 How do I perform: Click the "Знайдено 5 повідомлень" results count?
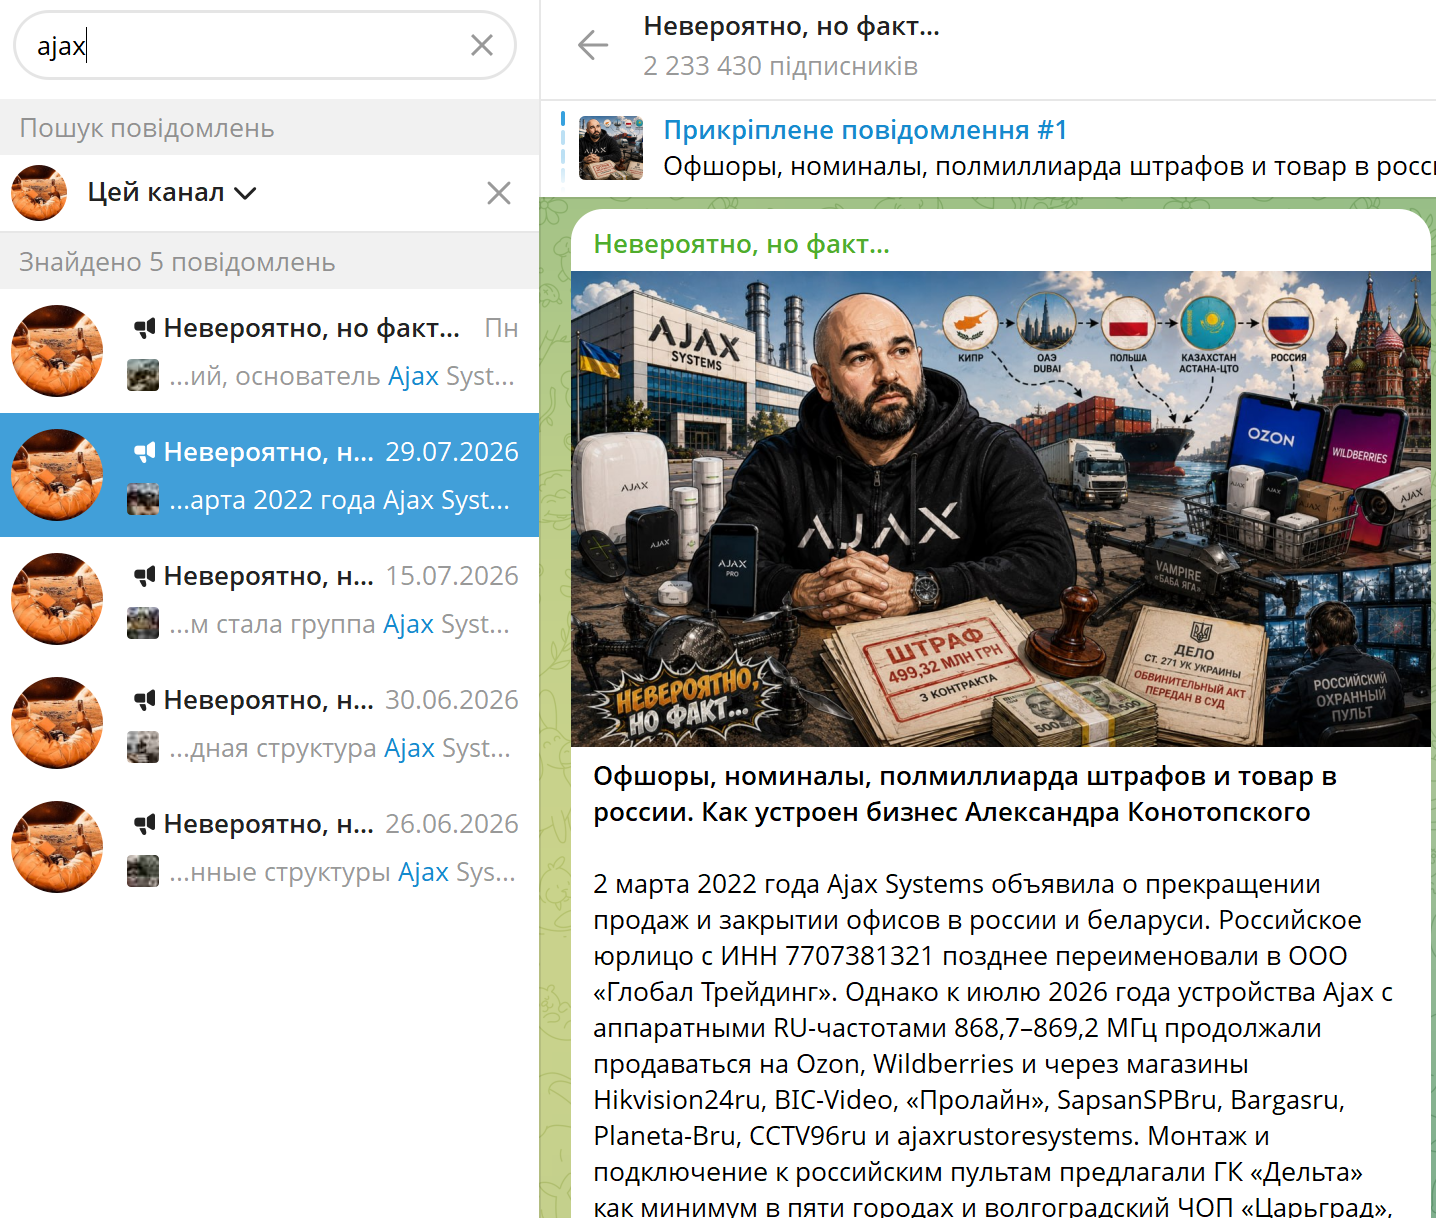tap(177, 262)
